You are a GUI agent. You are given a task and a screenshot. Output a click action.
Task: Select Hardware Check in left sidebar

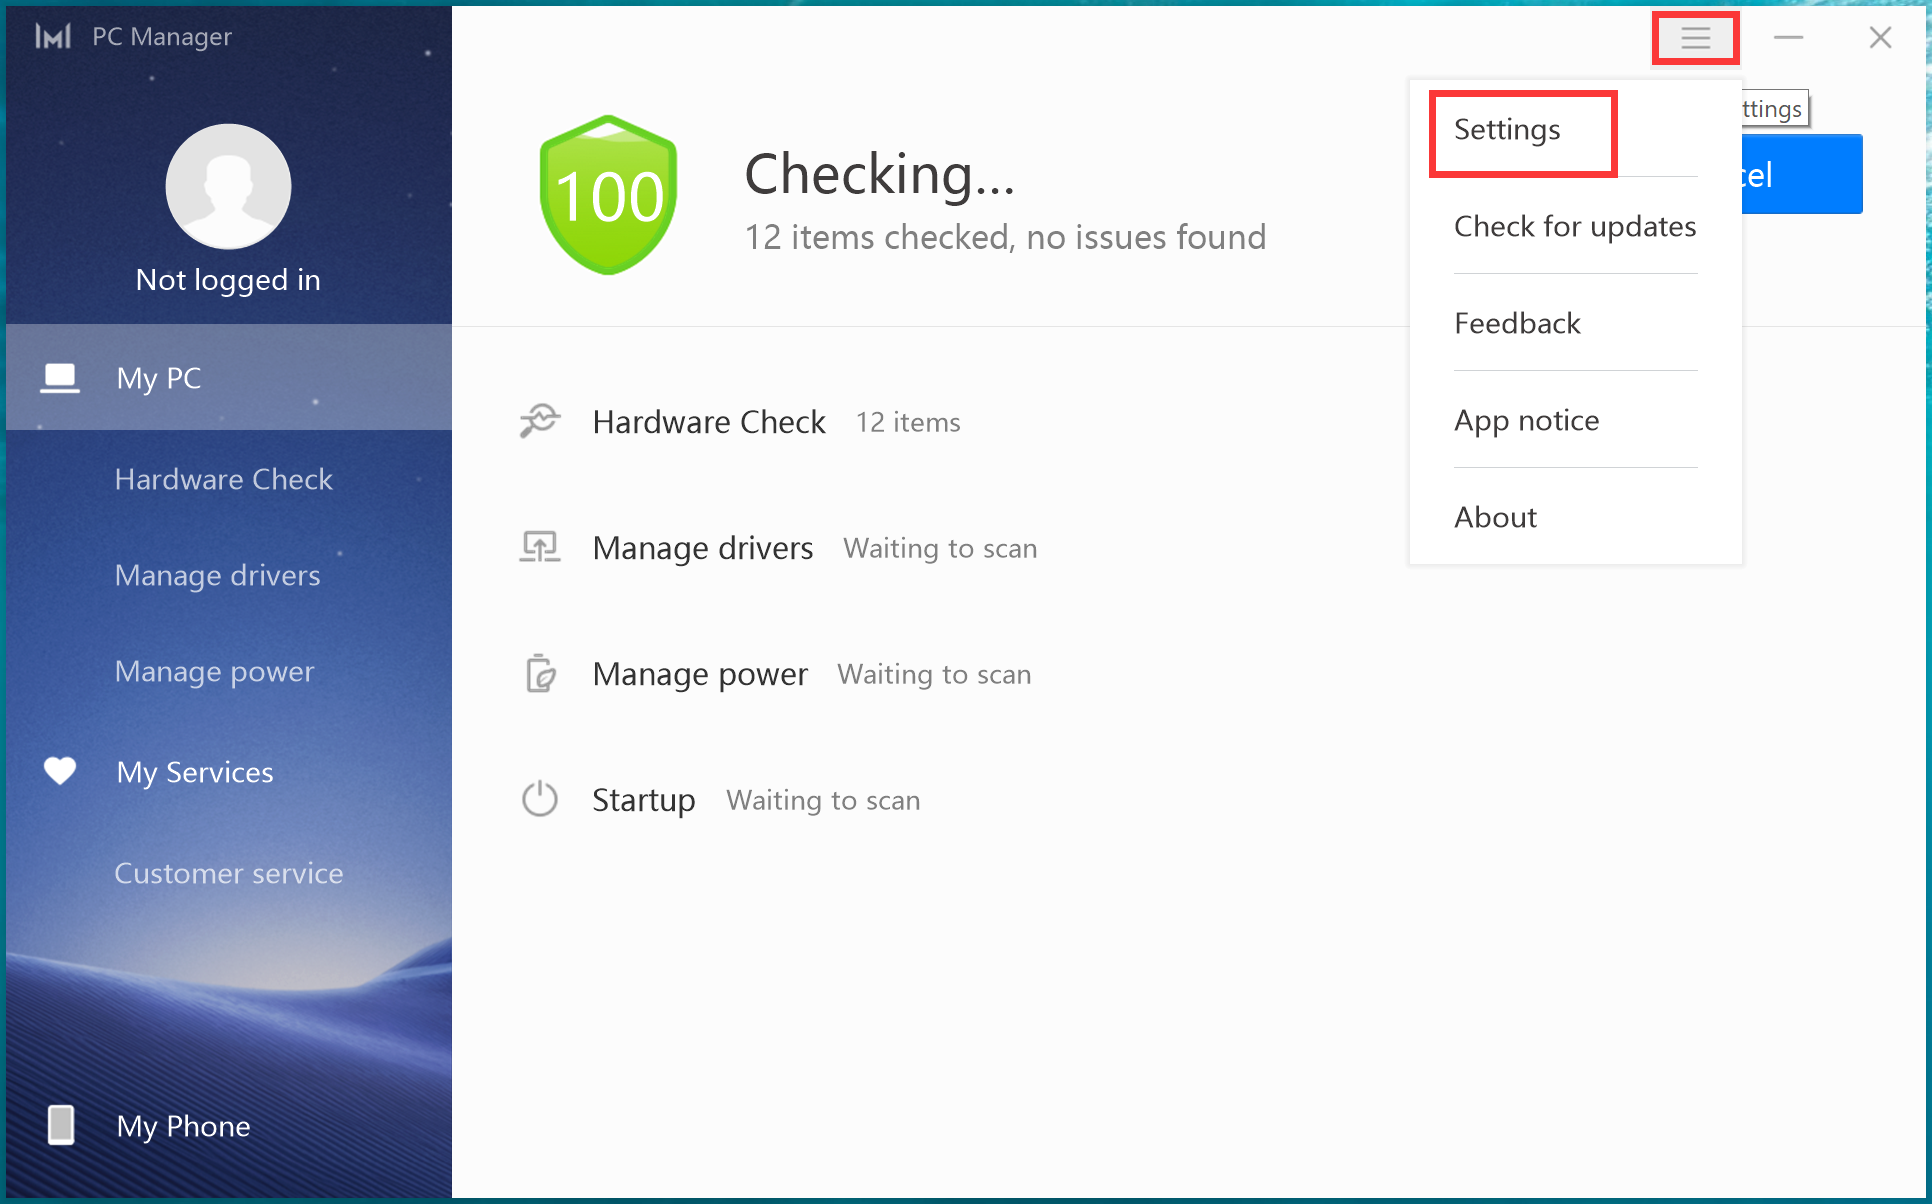point(226,477)
